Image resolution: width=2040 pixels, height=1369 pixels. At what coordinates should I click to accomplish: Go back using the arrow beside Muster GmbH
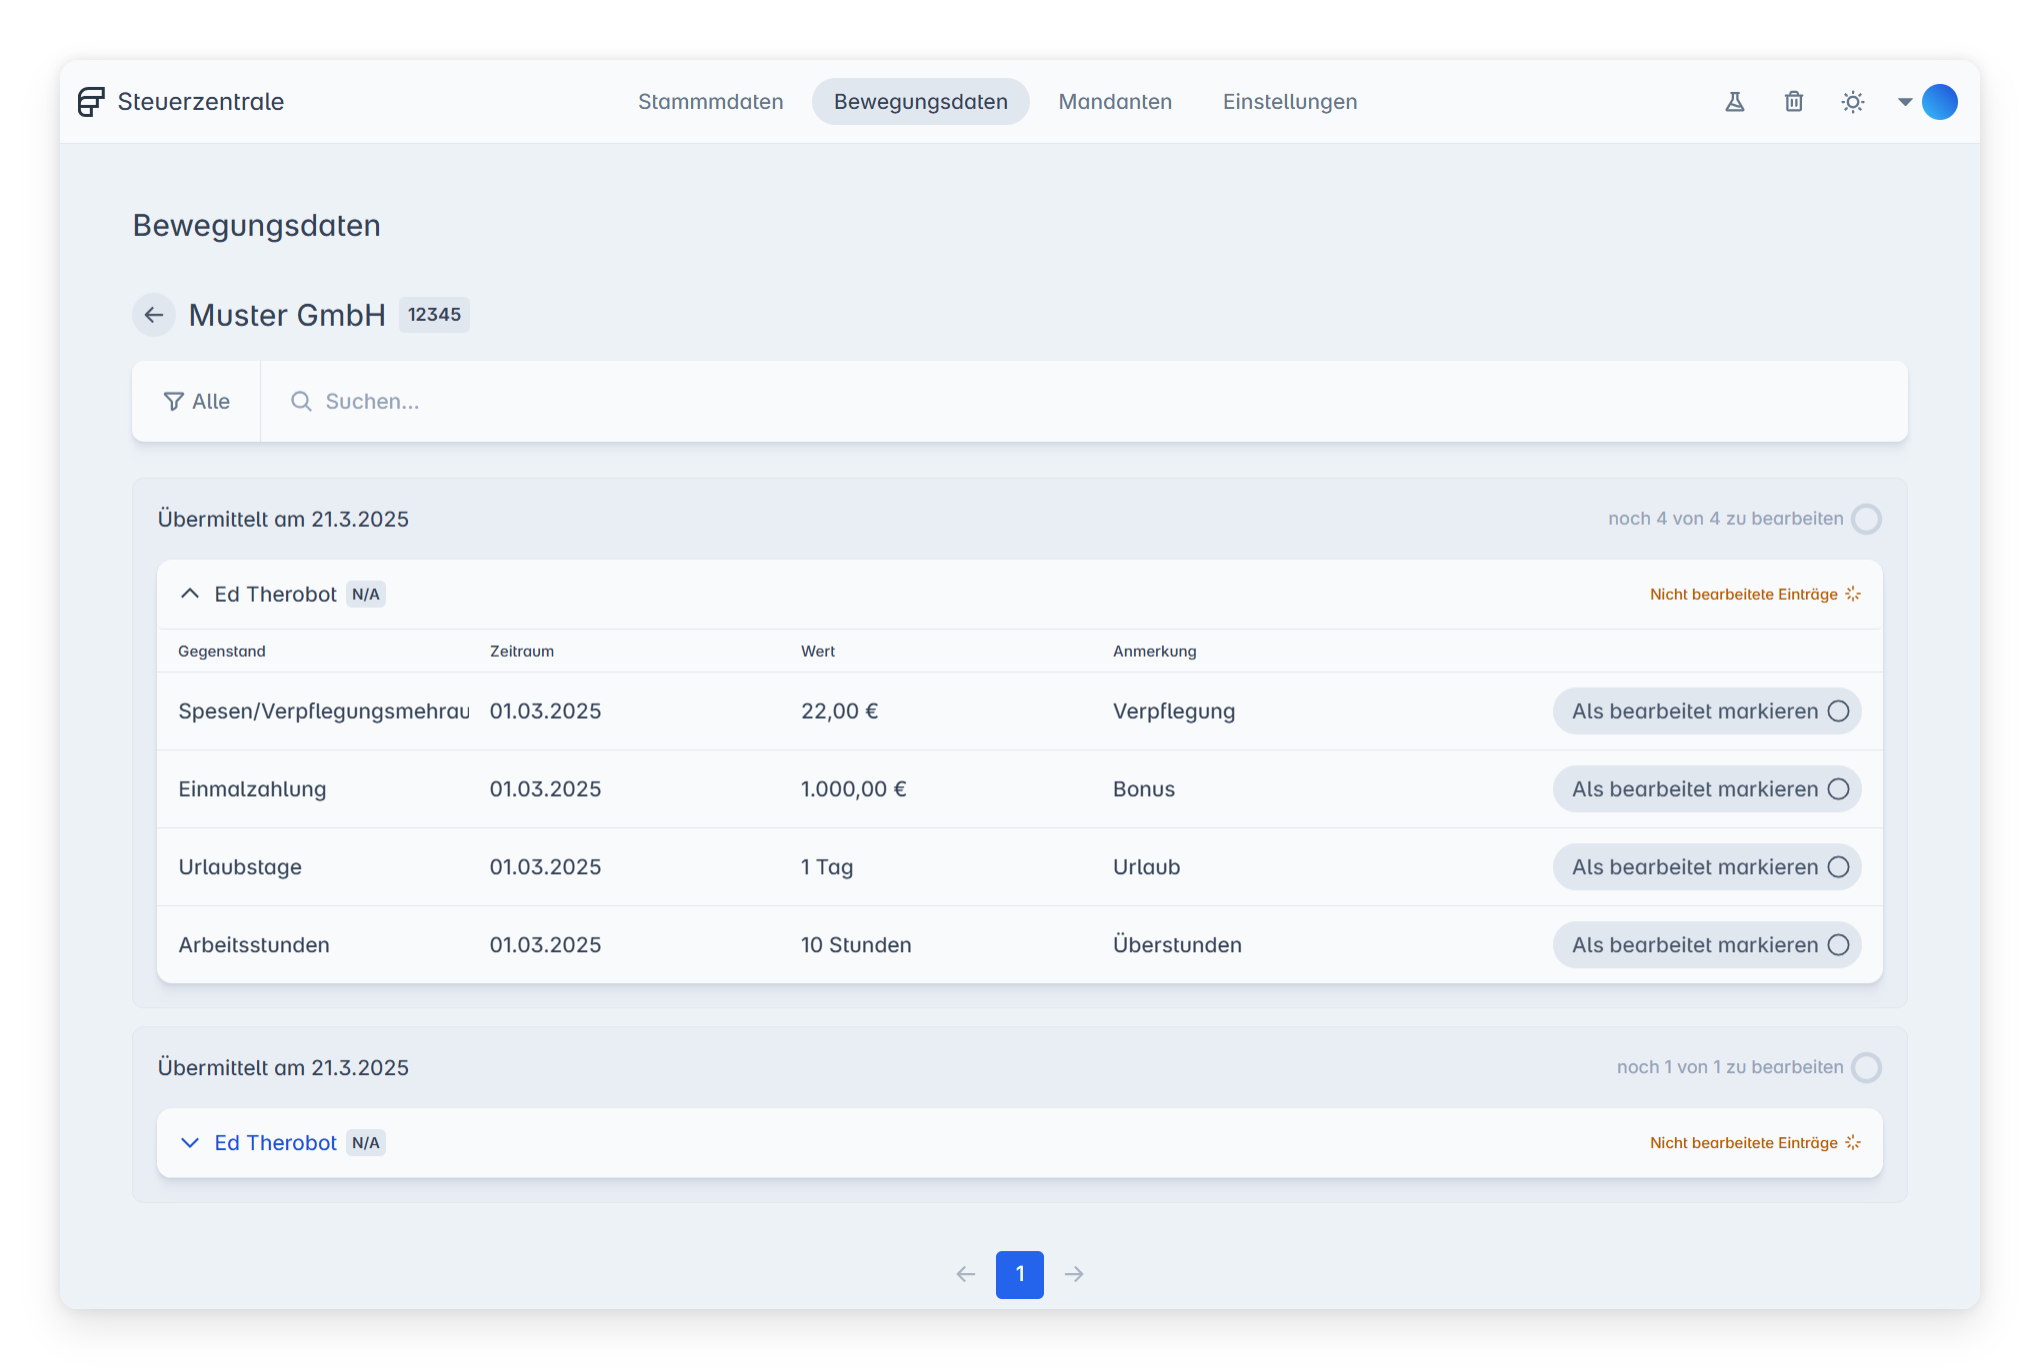[154, 315]
